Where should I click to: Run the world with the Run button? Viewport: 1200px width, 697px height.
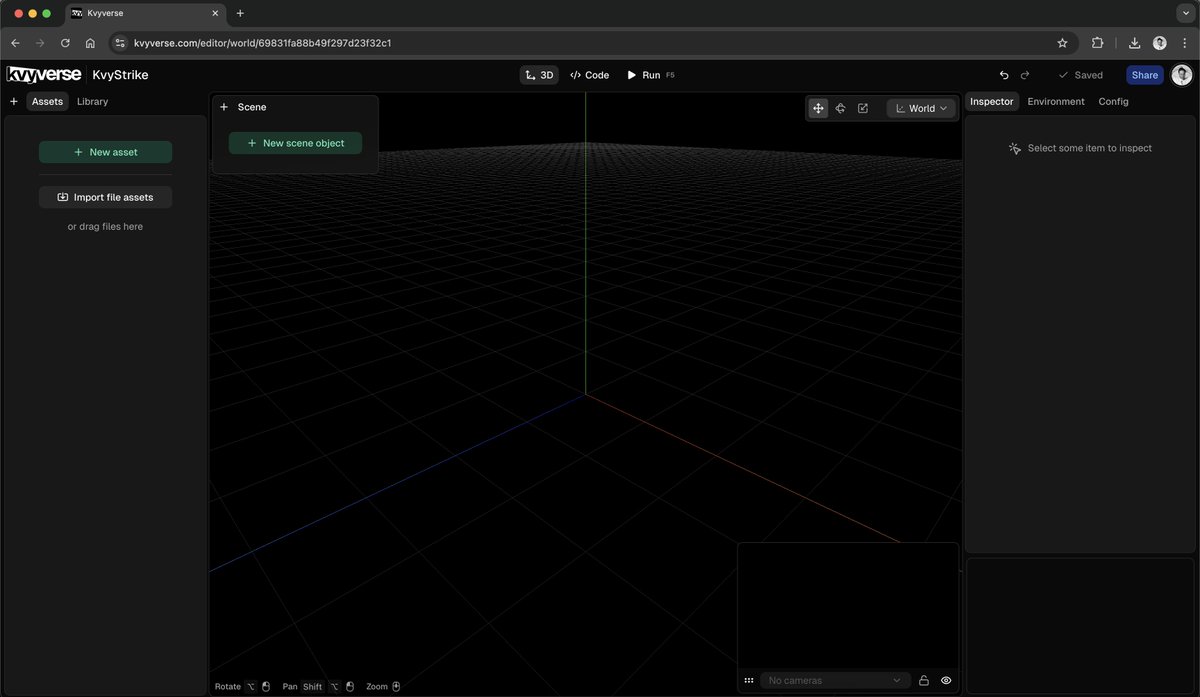click(650, 75)
